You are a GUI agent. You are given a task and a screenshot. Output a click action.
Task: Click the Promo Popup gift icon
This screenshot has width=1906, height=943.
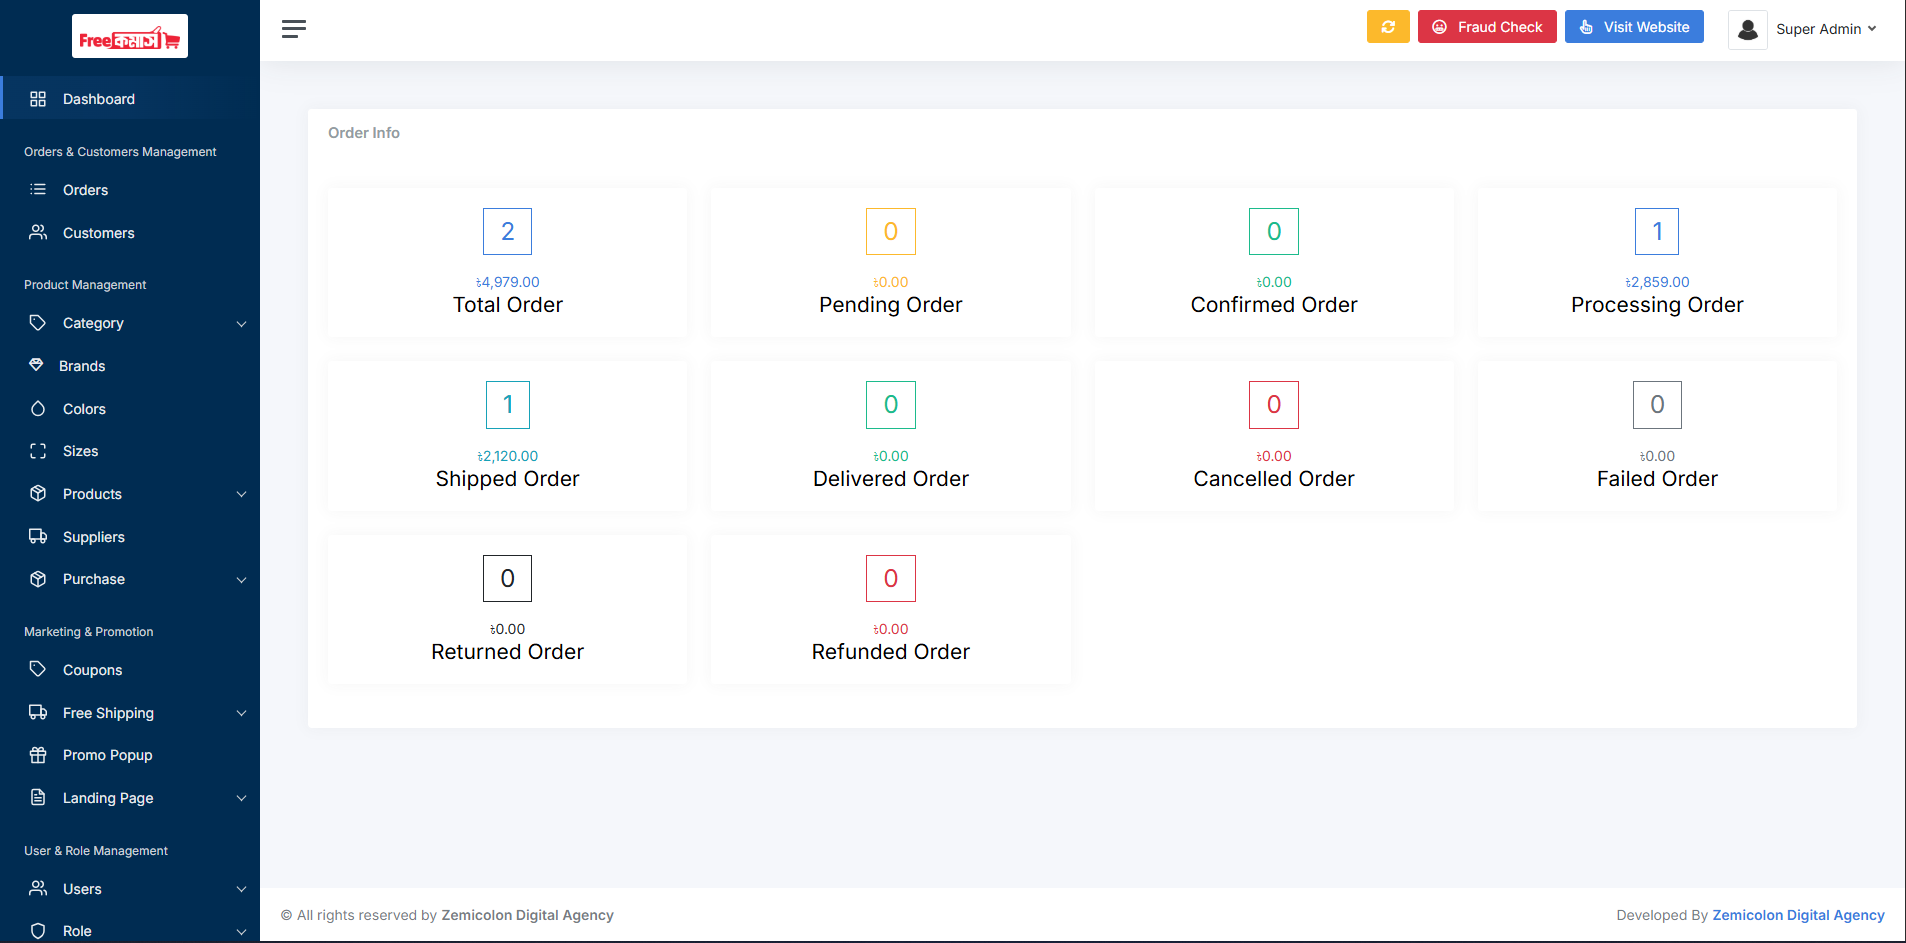click(38, 755)
